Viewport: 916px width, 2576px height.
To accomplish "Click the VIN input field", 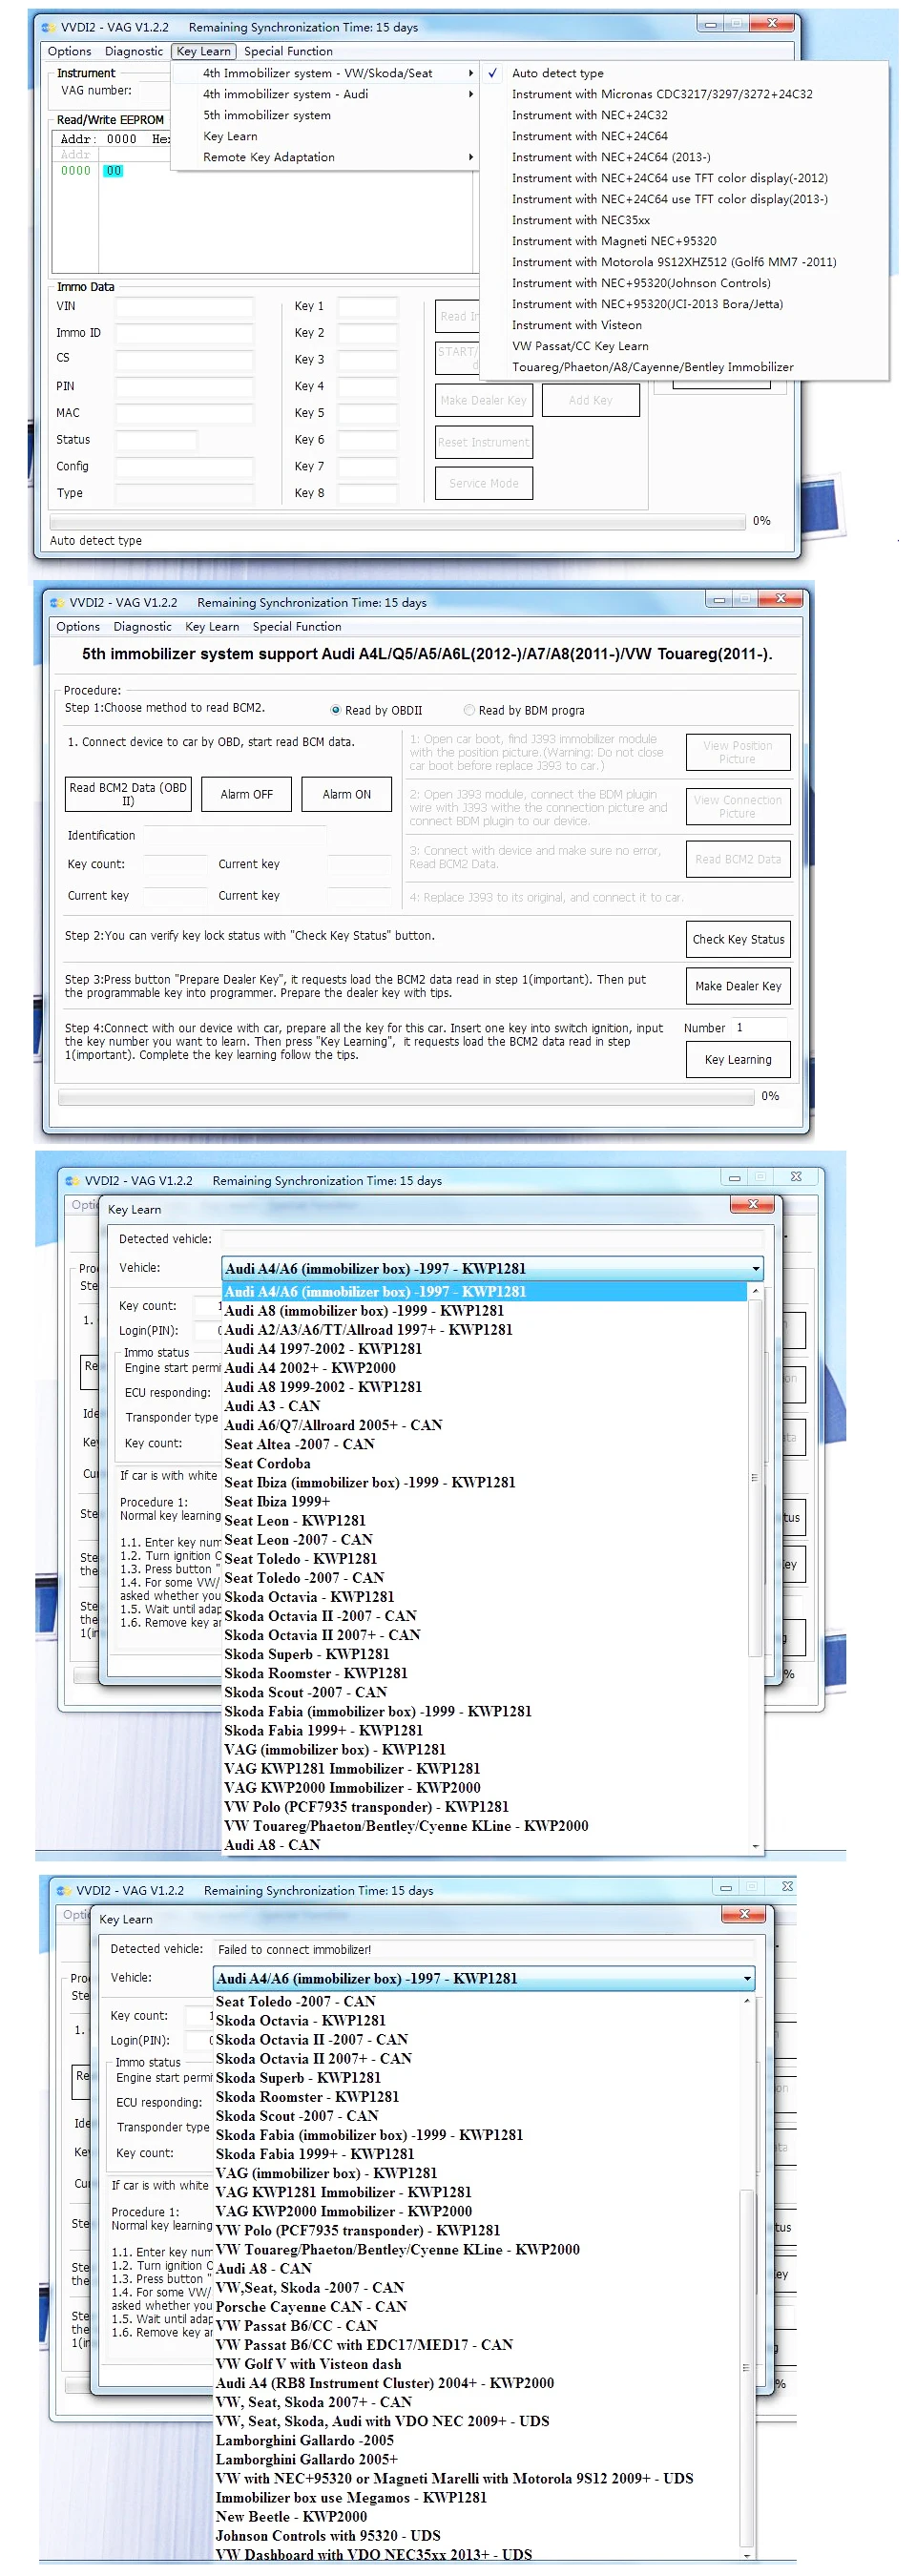I will (182, 307).
